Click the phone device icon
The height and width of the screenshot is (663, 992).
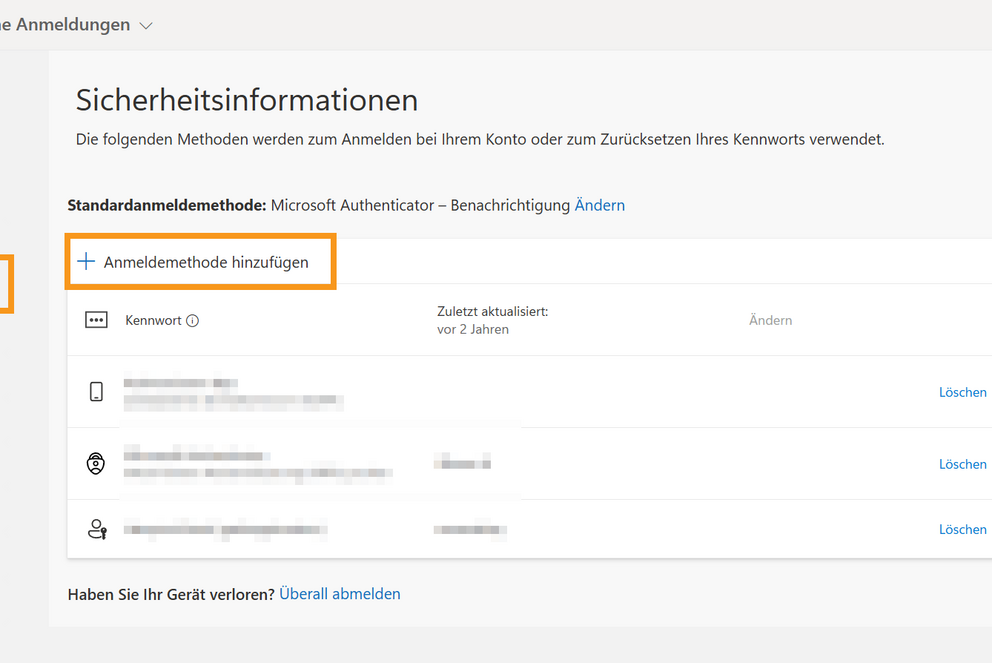point(95,392)
